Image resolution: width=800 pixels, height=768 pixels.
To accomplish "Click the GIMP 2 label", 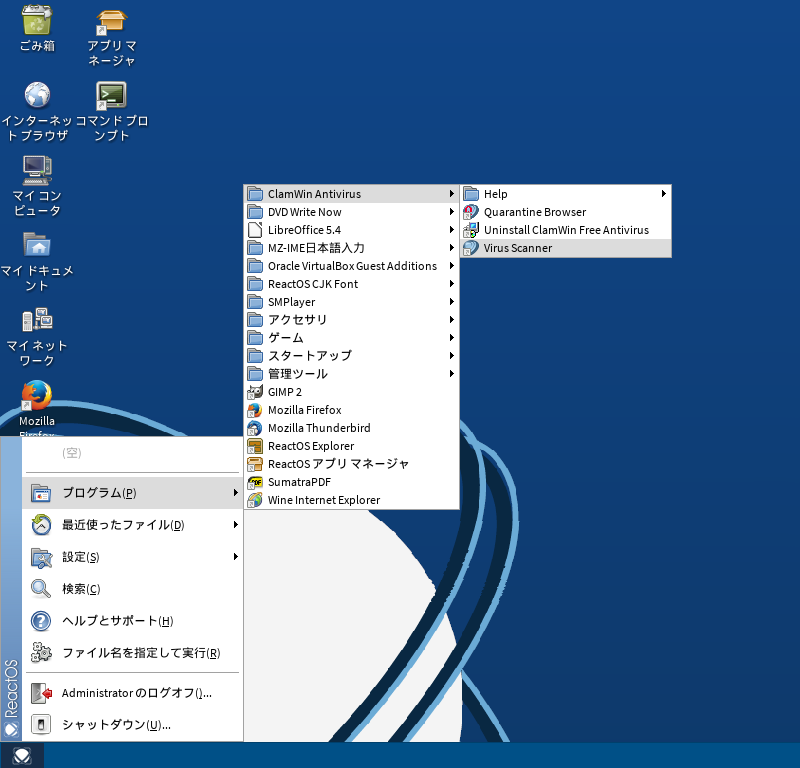I will 285,392.
